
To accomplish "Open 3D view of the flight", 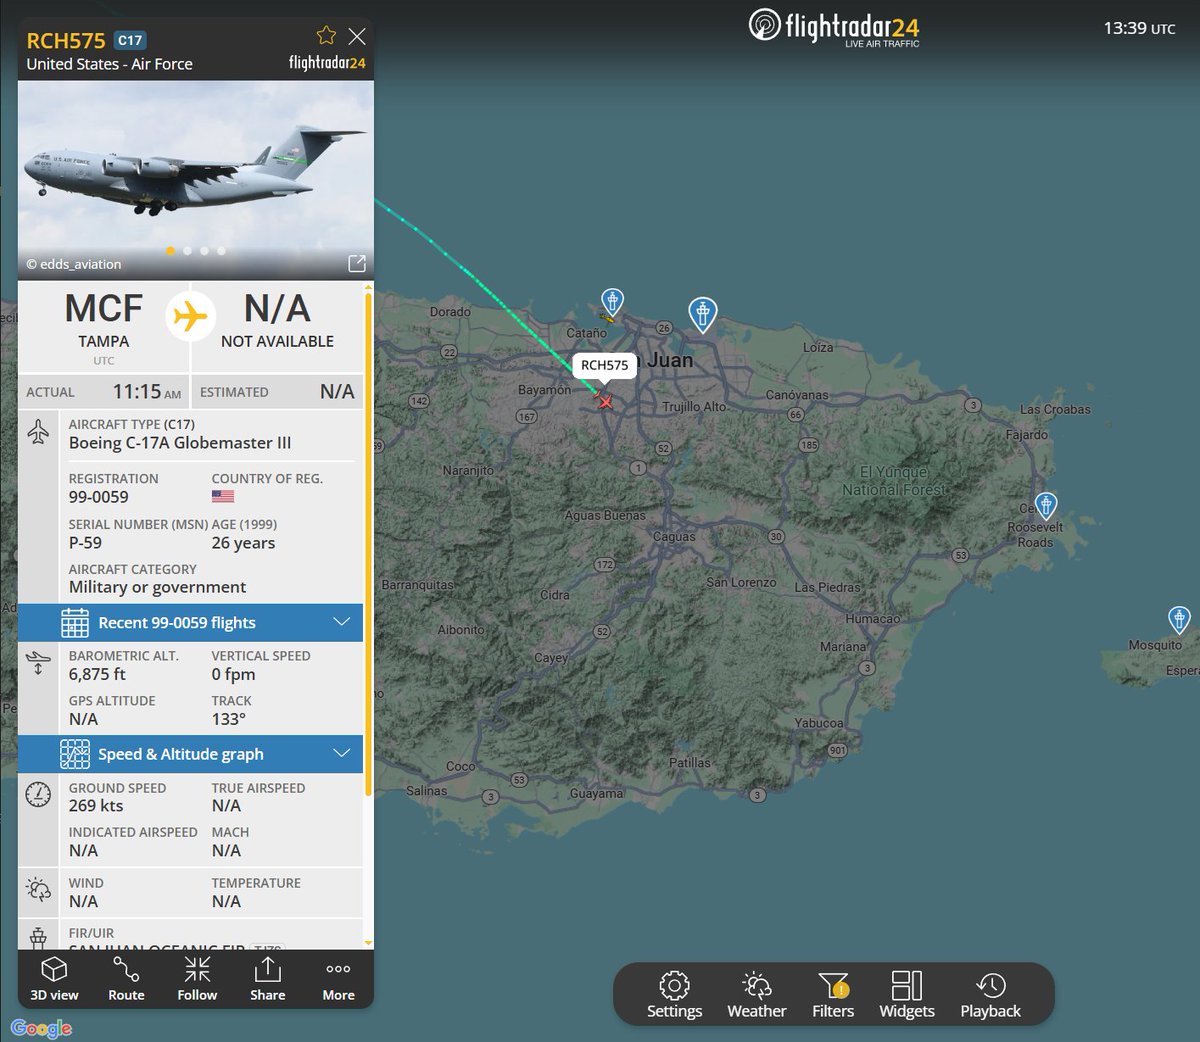I will point(54,979).
